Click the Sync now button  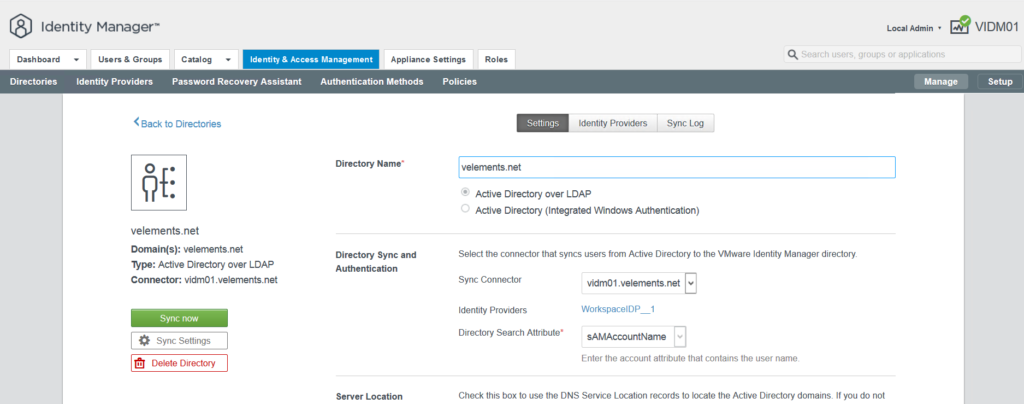tap(179, 318)
